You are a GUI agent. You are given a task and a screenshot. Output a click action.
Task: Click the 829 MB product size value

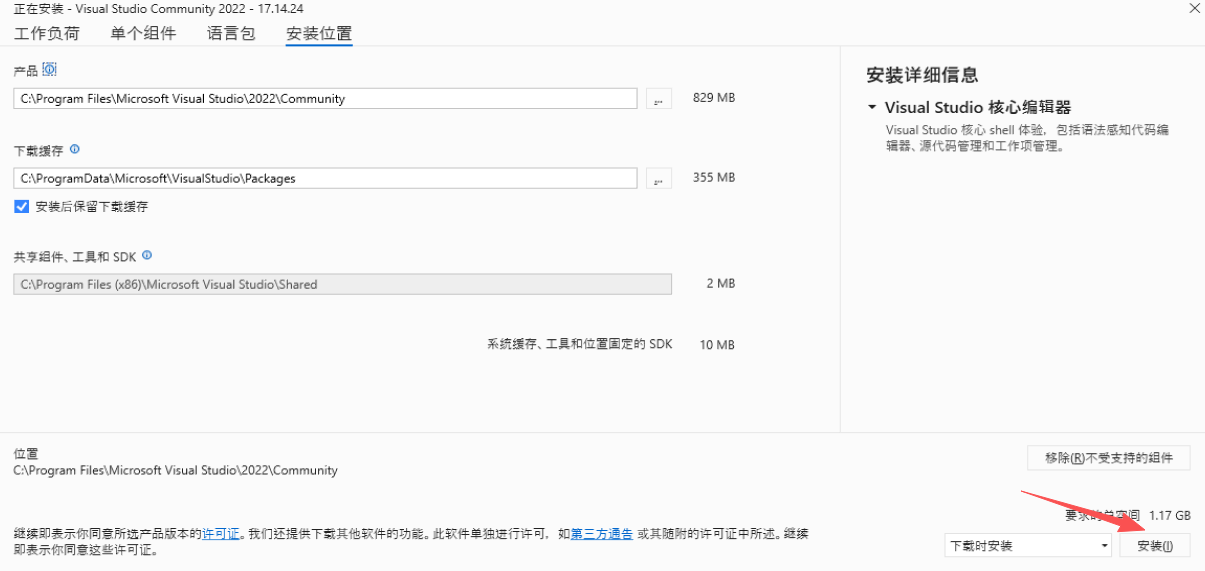pyautogui.click(x=714, y=98)
